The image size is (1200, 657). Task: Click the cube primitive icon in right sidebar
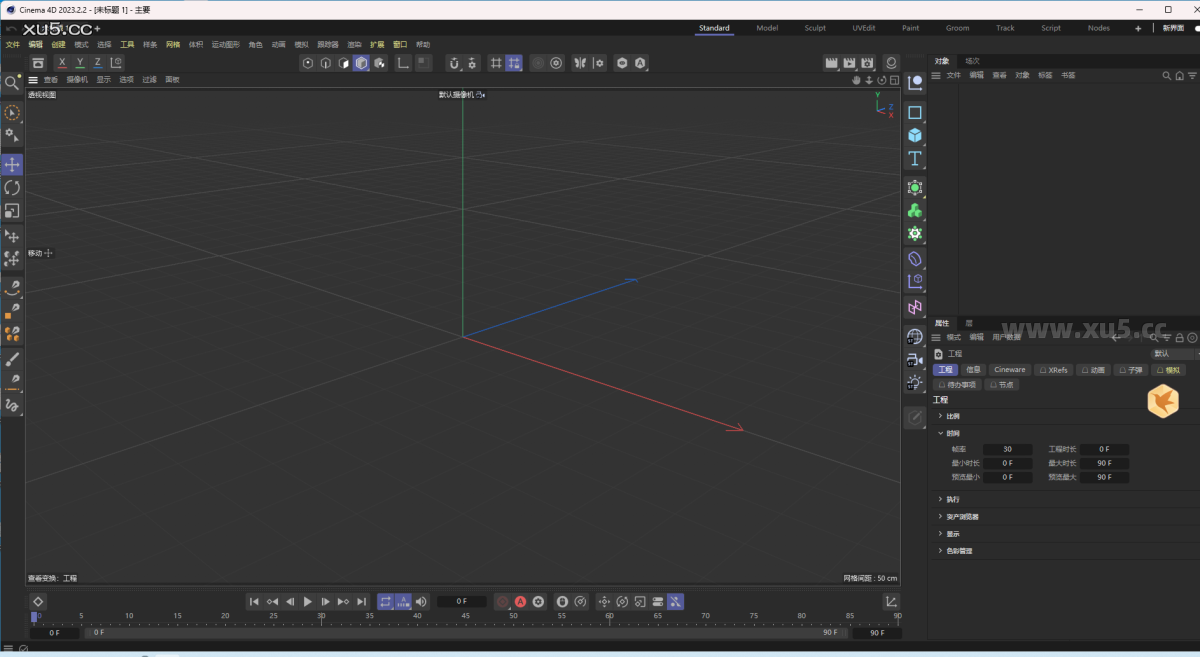(914, 134)
